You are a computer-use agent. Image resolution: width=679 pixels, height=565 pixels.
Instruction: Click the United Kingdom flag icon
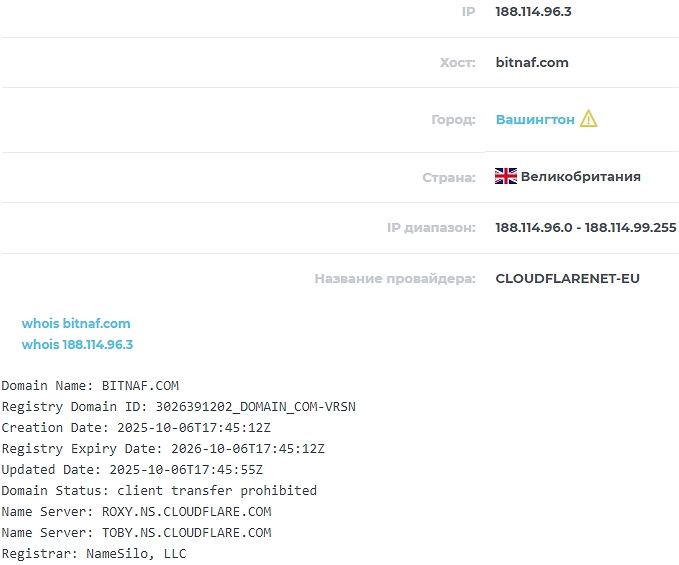point(506,176)
